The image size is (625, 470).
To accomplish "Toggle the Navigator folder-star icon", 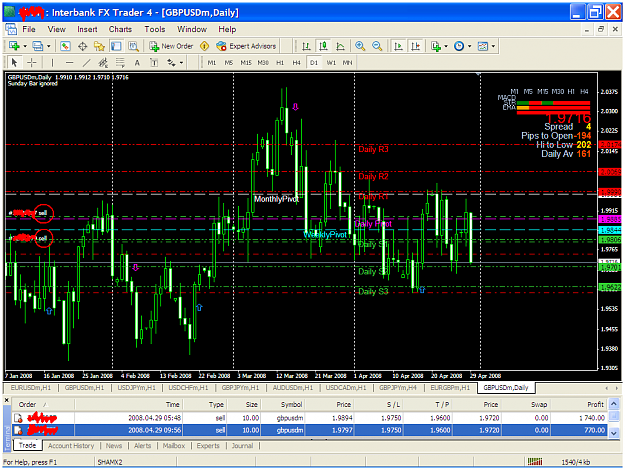I will pos(99,46).
